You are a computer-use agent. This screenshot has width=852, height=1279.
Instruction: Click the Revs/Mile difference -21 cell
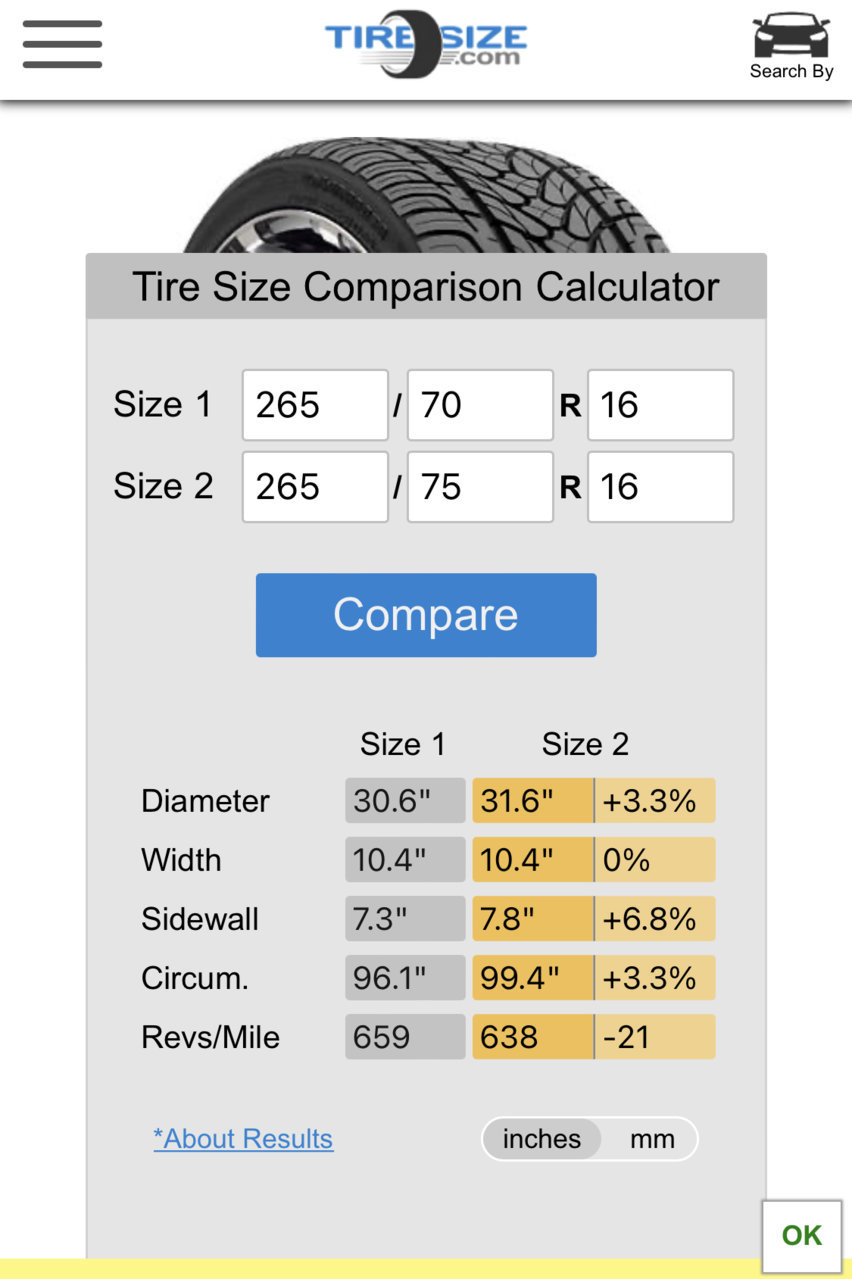(x=655, y=1037)
